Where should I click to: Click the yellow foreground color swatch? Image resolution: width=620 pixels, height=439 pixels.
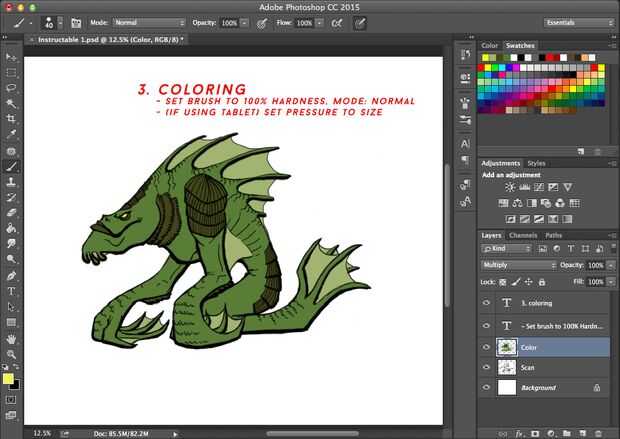click(9, 379)
